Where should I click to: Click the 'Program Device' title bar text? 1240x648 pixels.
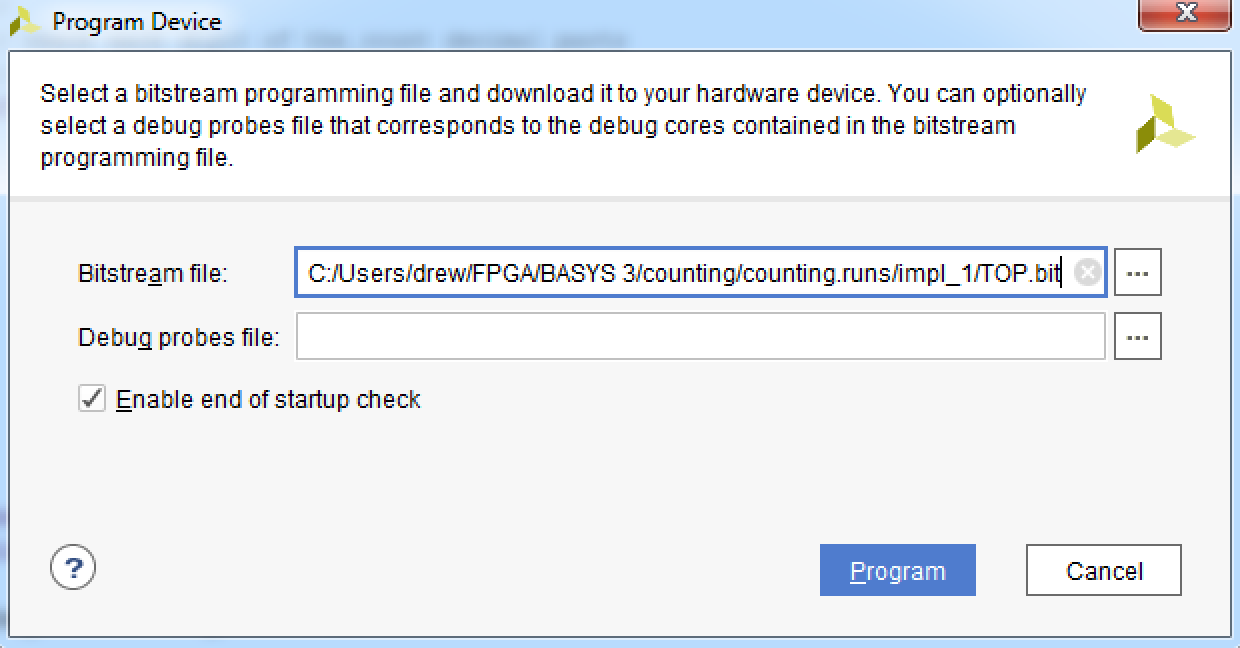[137, 21]
